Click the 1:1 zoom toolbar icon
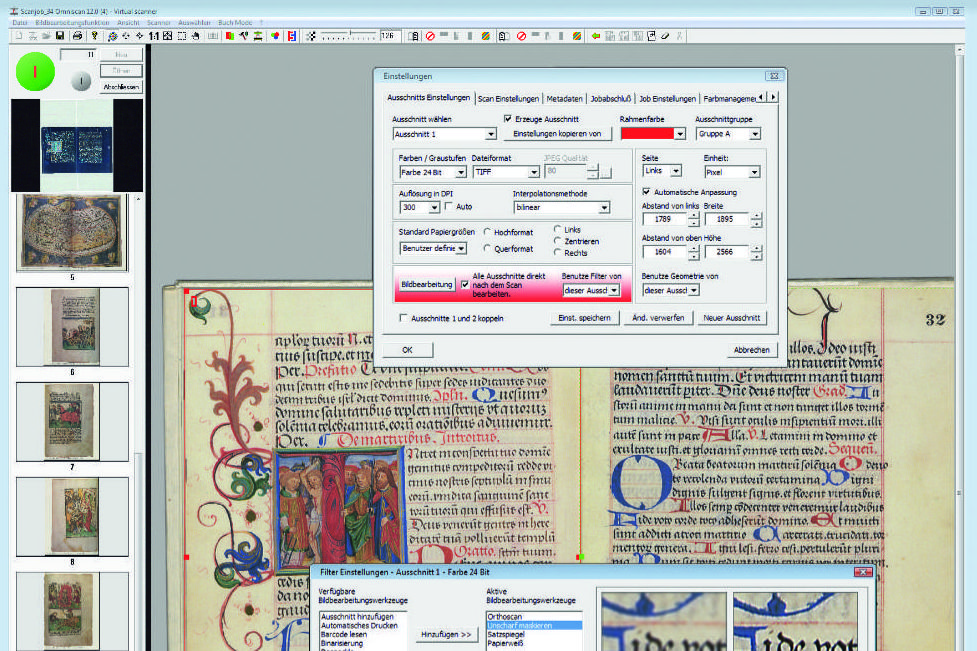Viewport: 977px width, 651px height. 154,36
